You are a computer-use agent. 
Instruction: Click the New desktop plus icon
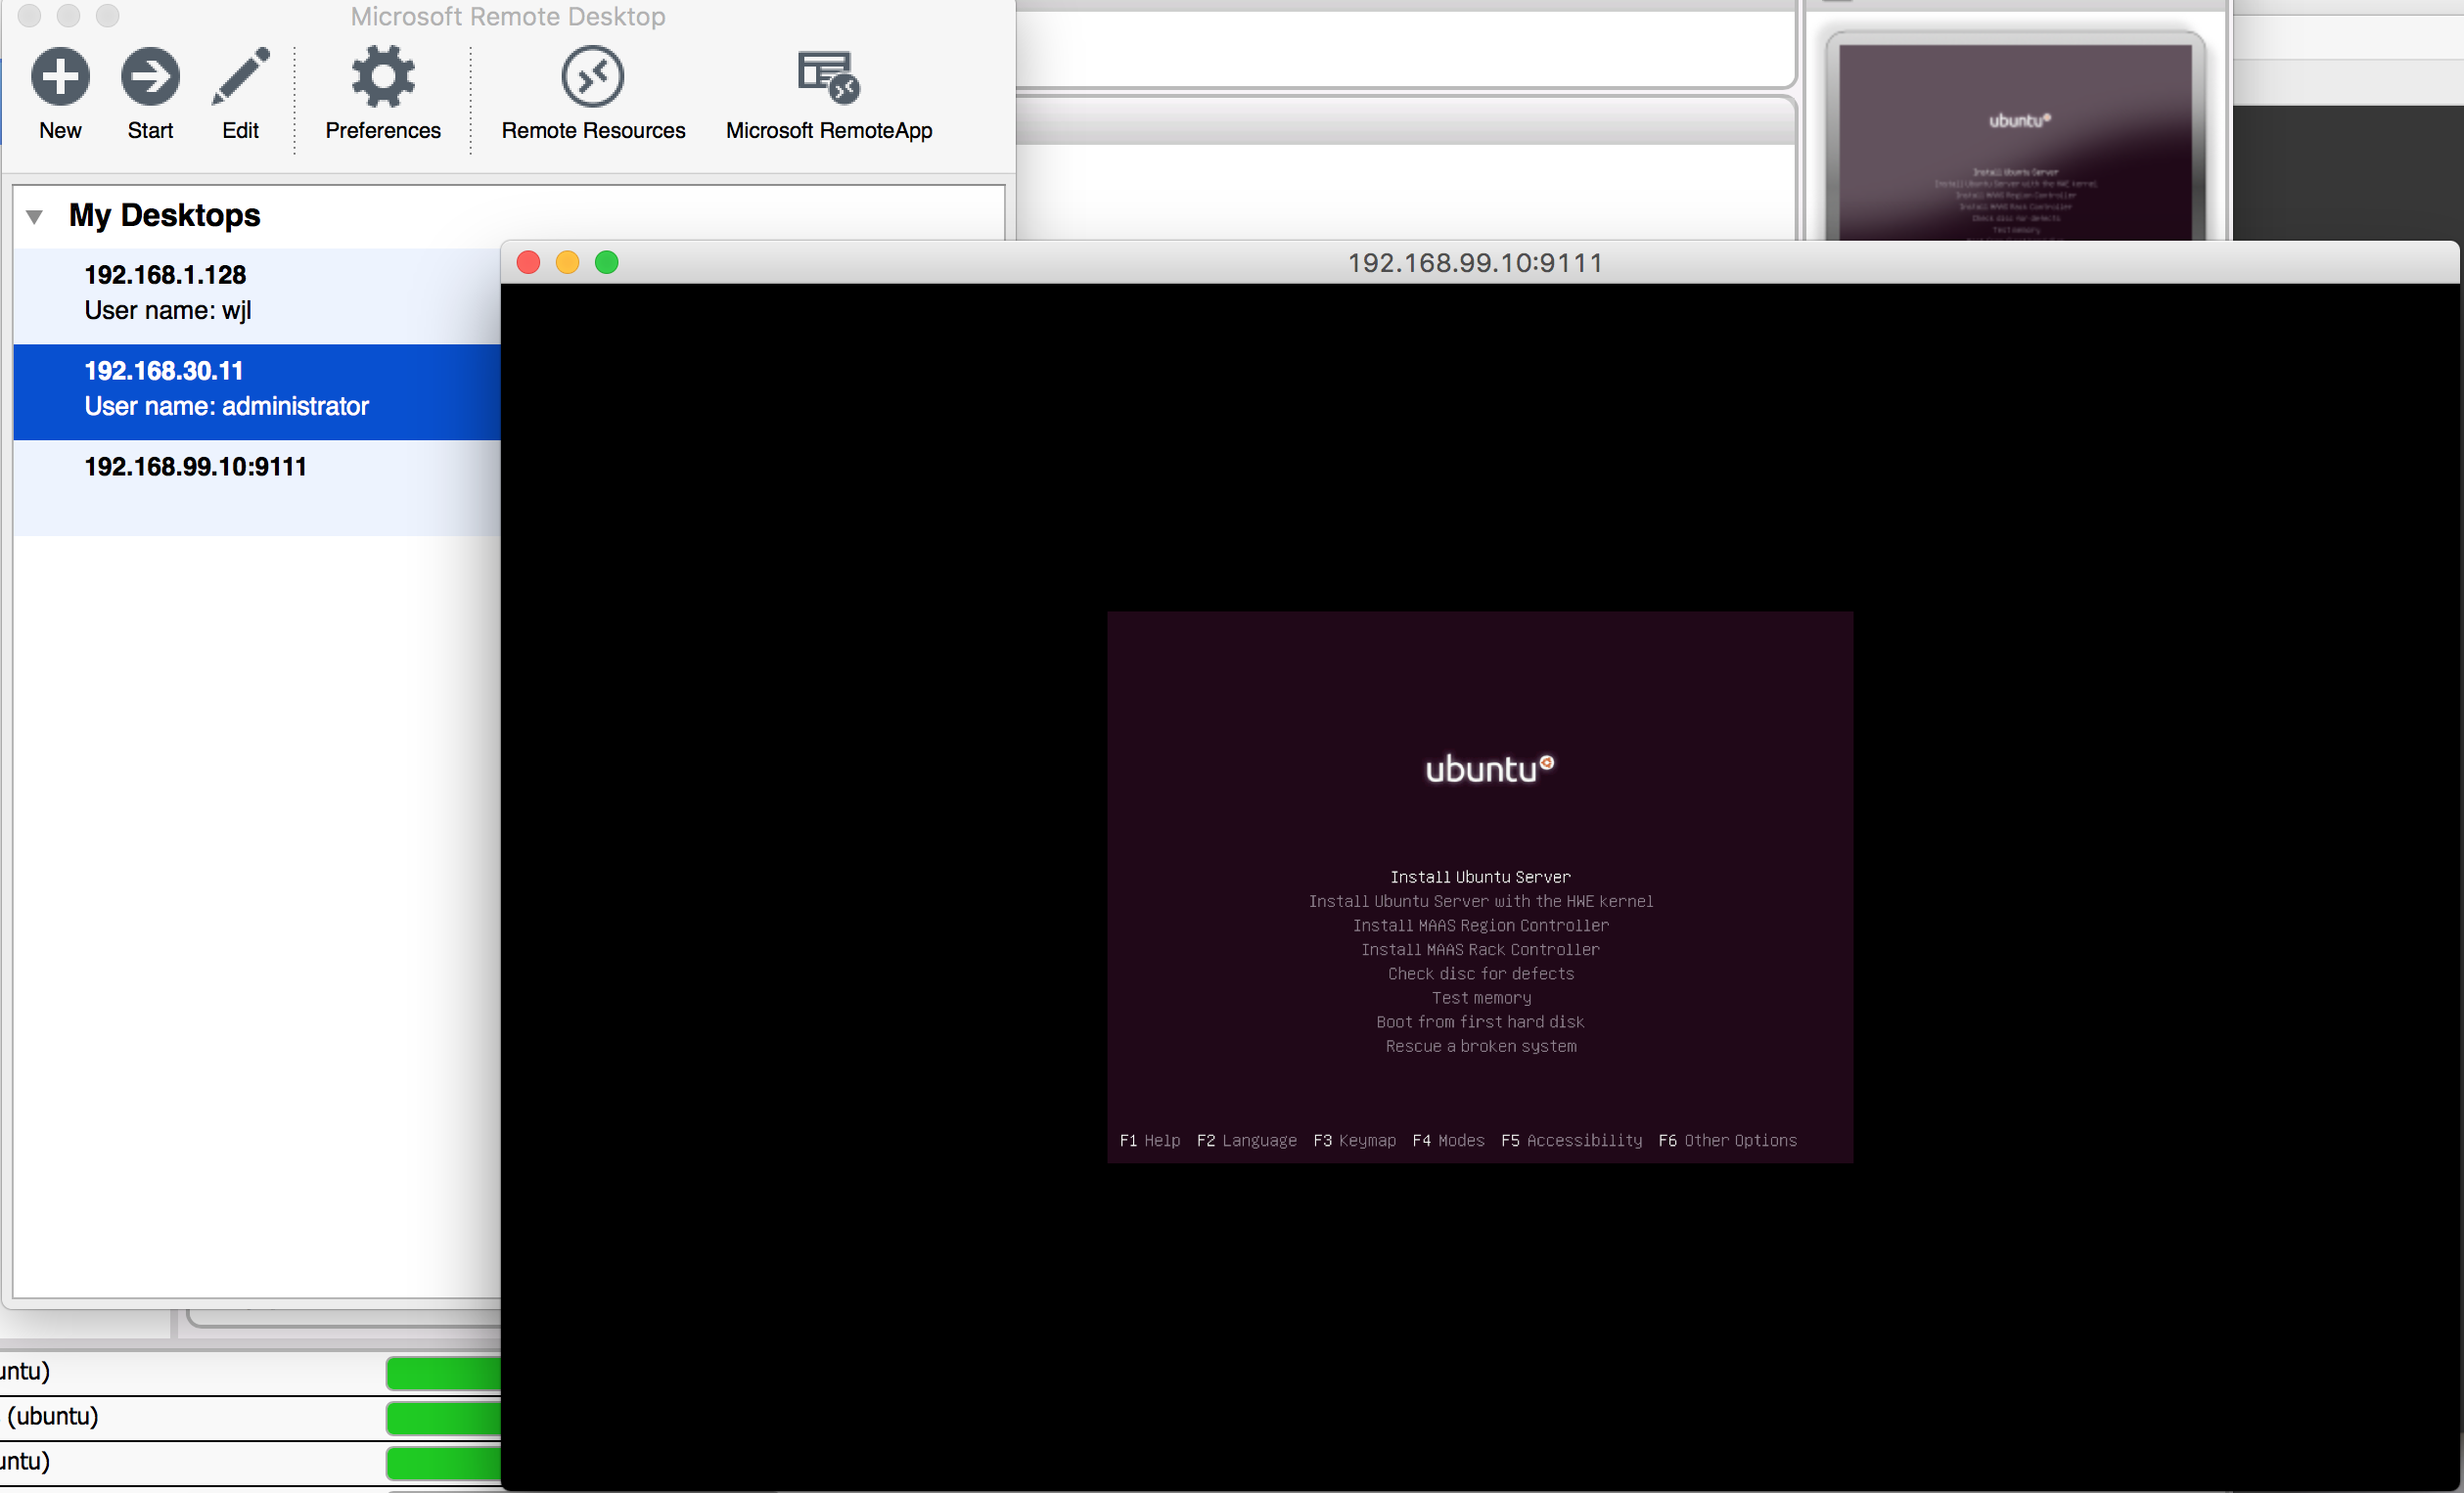tap(60, 76)
